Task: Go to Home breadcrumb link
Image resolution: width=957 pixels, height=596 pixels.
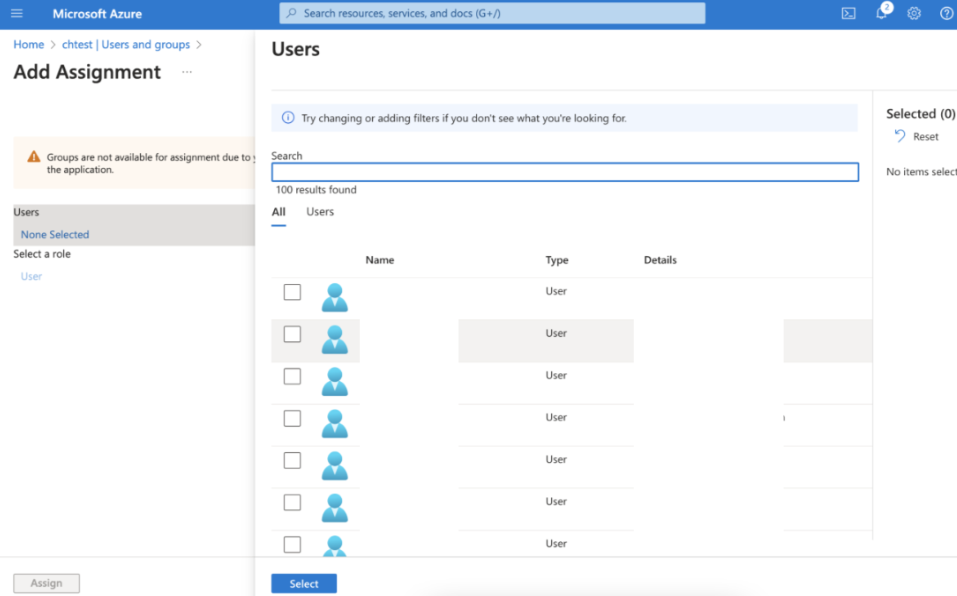Action: pyautogui.click(x=29, y=45)
